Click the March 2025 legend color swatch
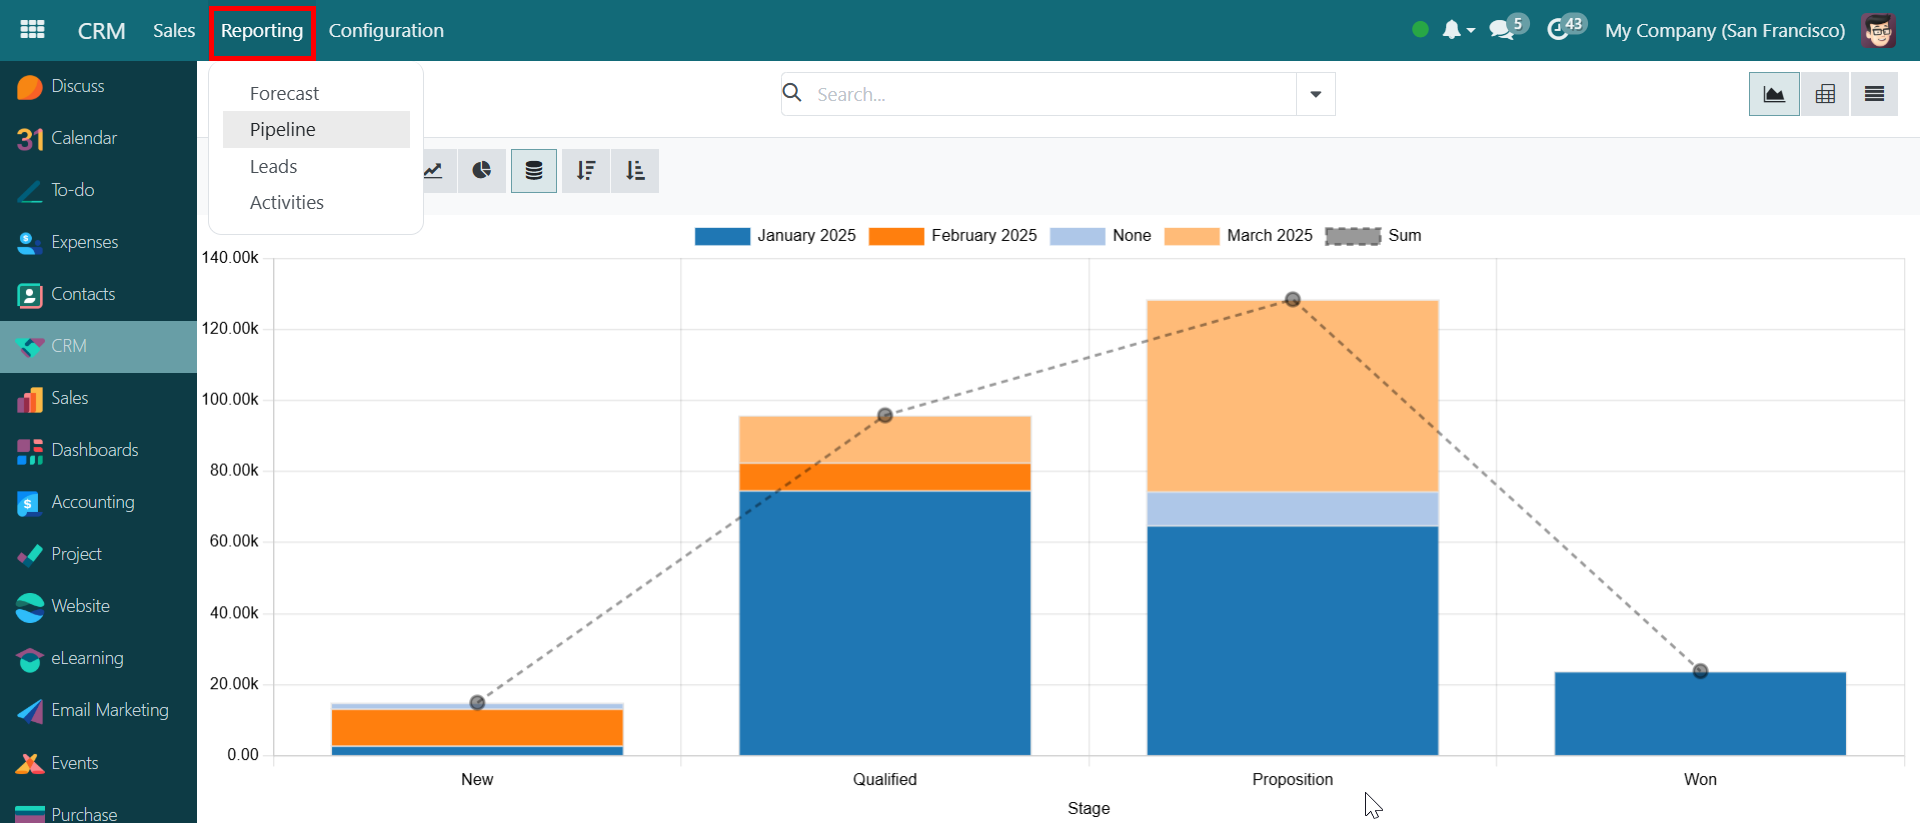 point(1192,236)
